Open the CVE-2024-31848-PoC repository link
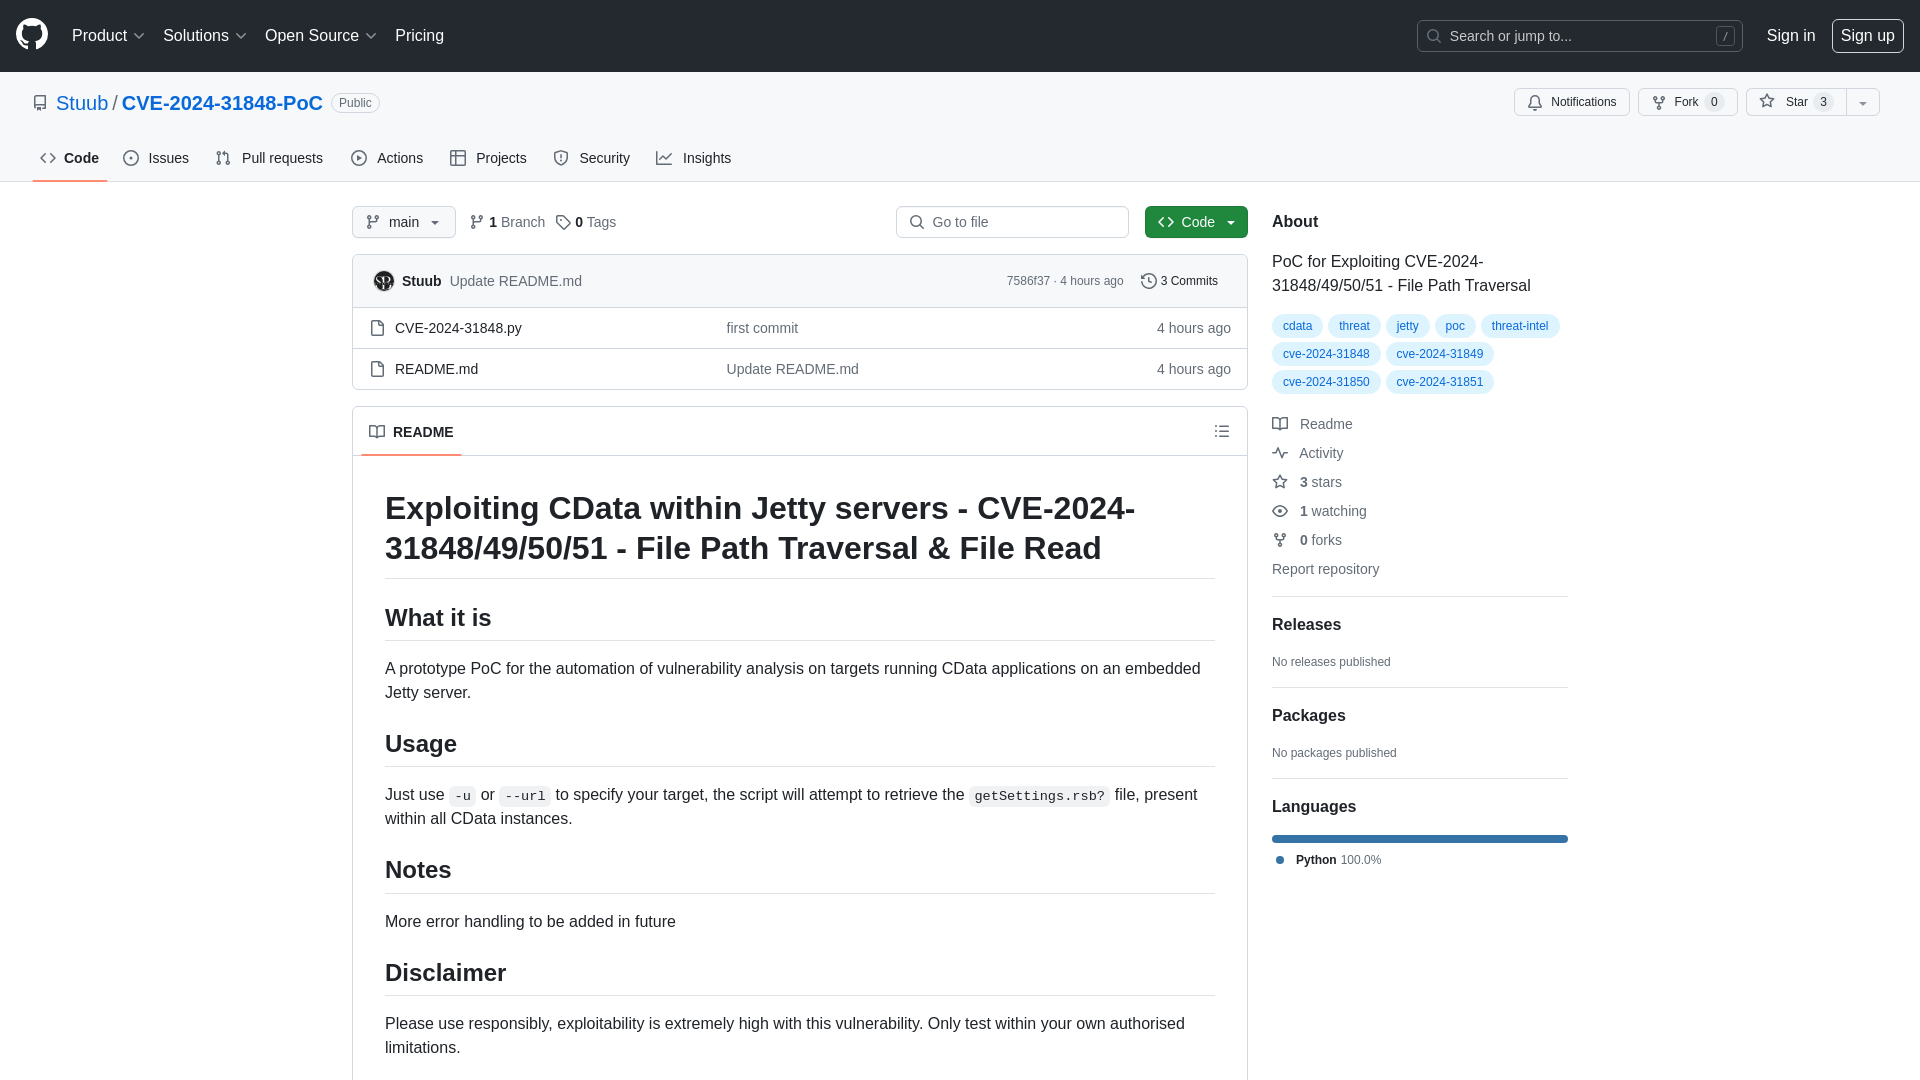 point(222,103)
